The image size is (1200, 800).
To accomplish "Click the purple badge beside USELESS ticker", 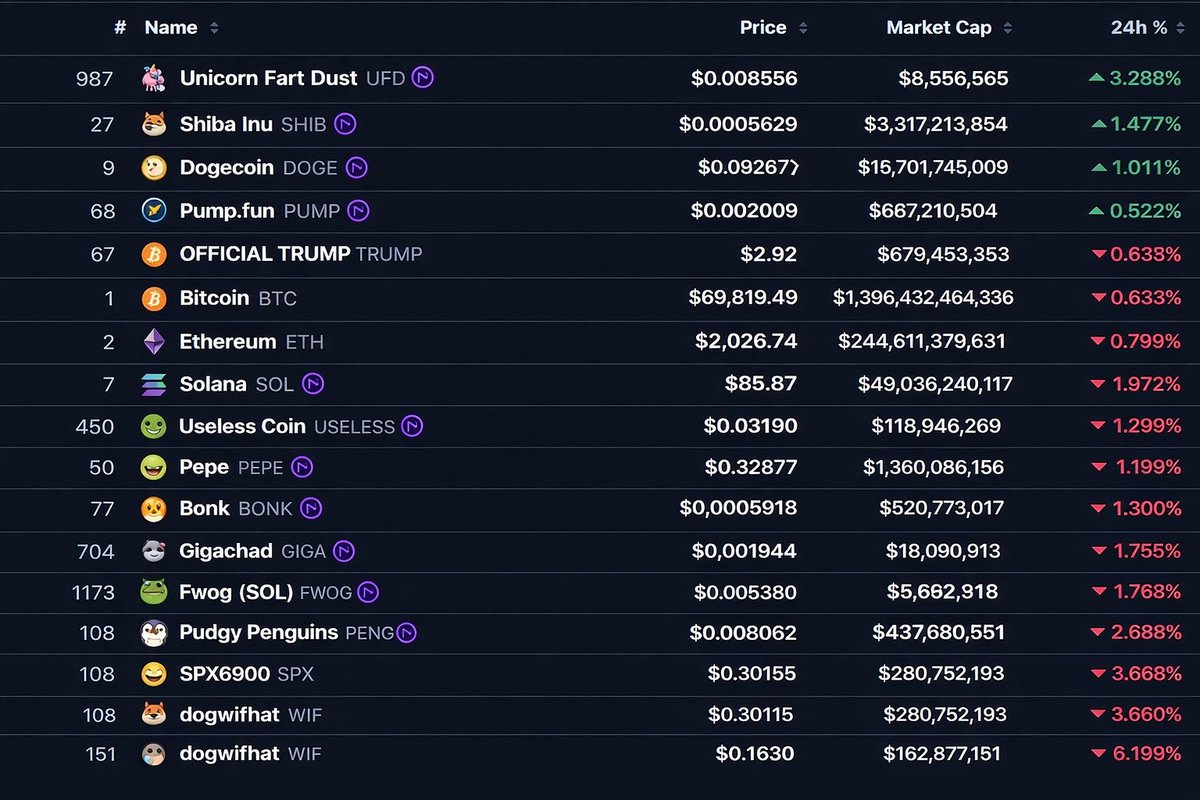I will click(x=412, y=426).
